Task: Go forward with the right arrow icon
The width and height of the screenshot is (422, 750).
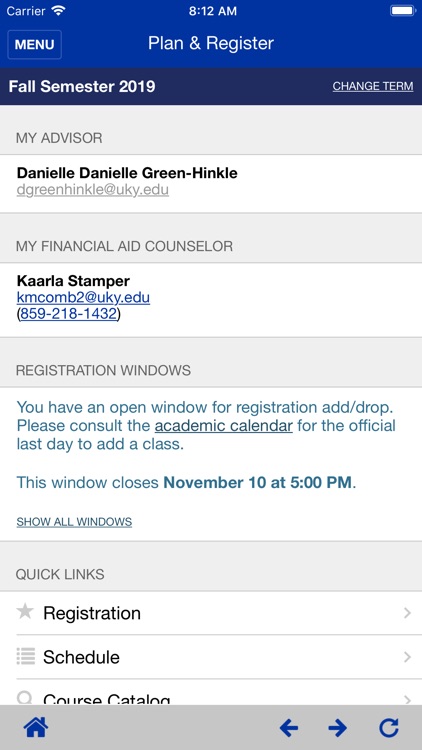Action: (x=338, y=728)
